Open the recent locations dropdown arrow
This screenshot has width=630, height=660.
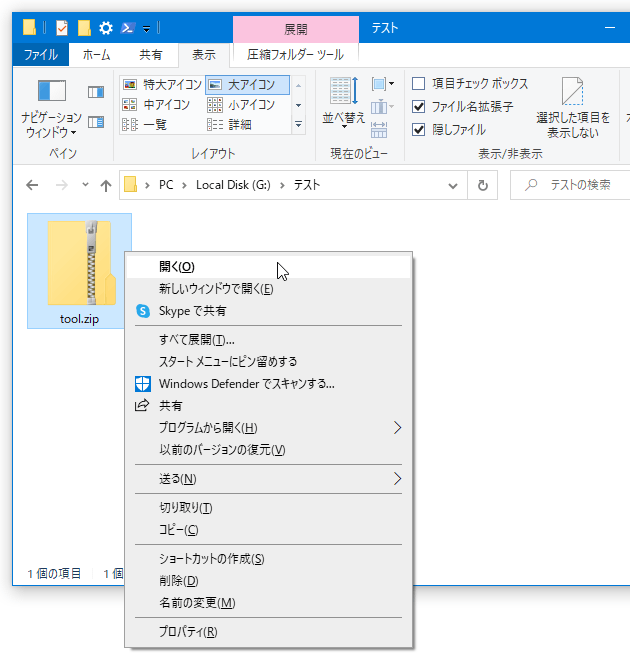coord(85,185)
